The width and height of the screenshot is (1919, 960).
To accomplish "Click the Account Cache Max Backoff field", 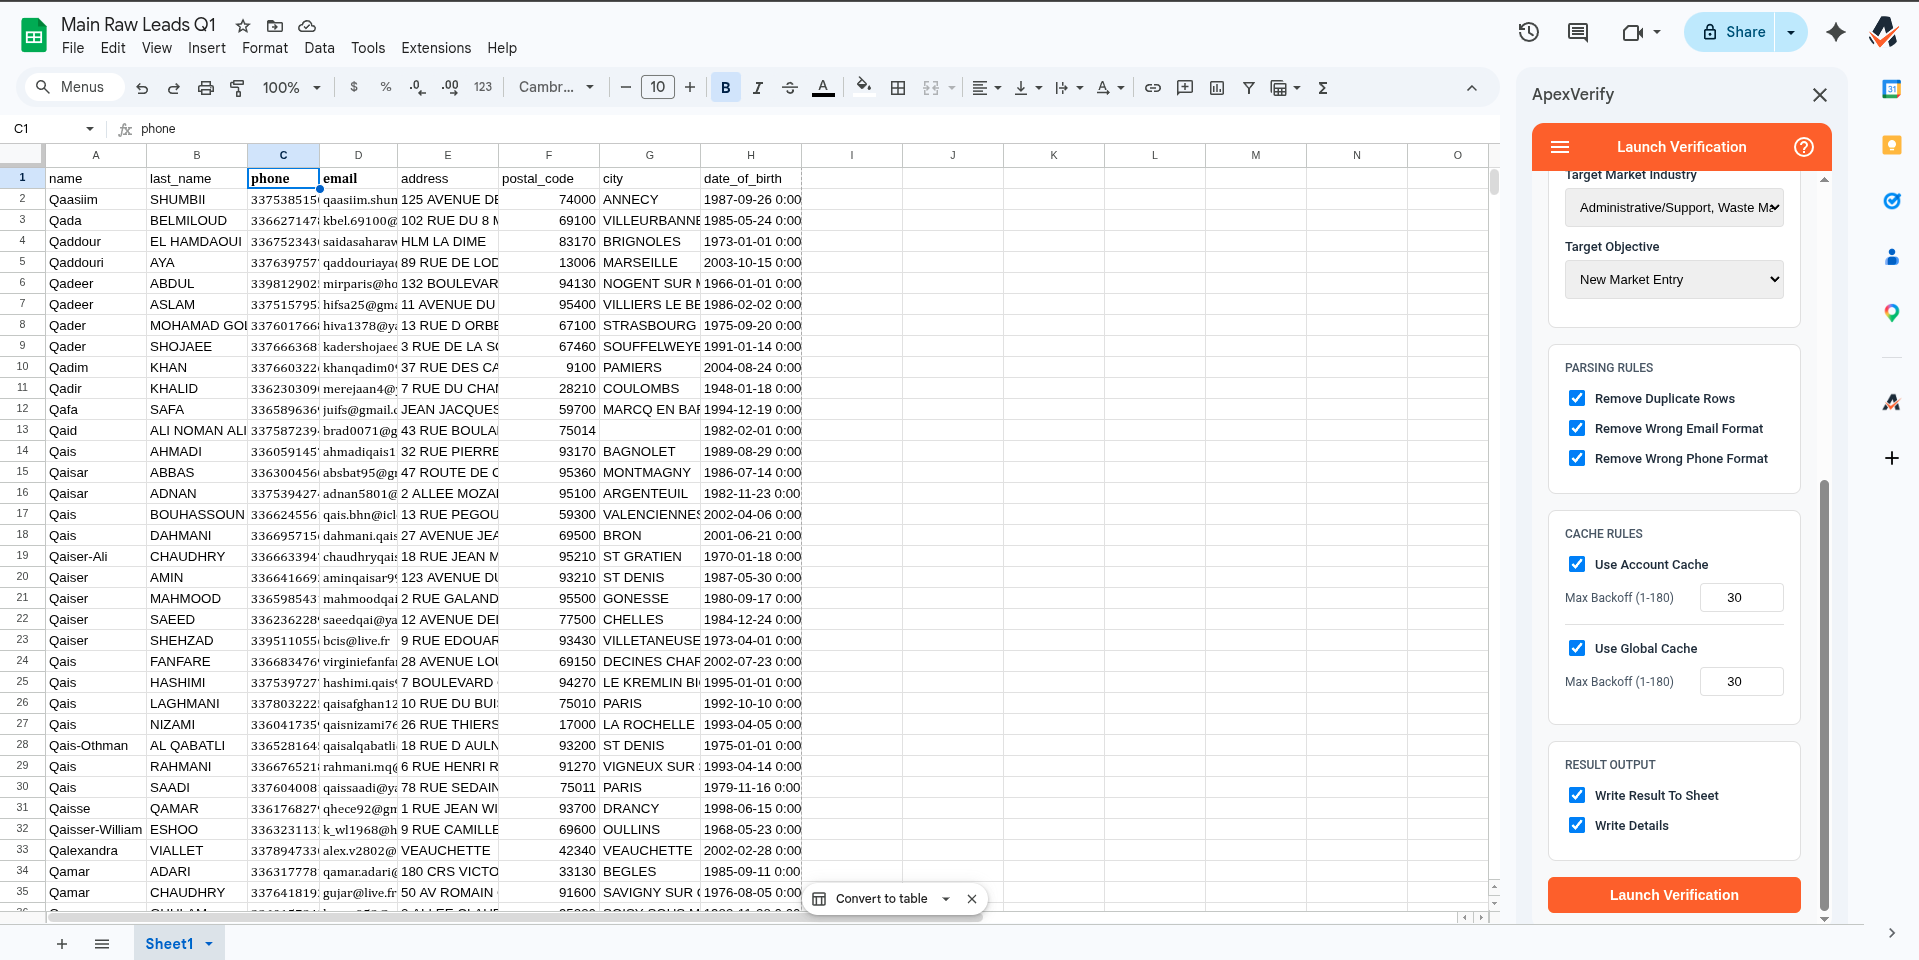I will click(1740, 598).
